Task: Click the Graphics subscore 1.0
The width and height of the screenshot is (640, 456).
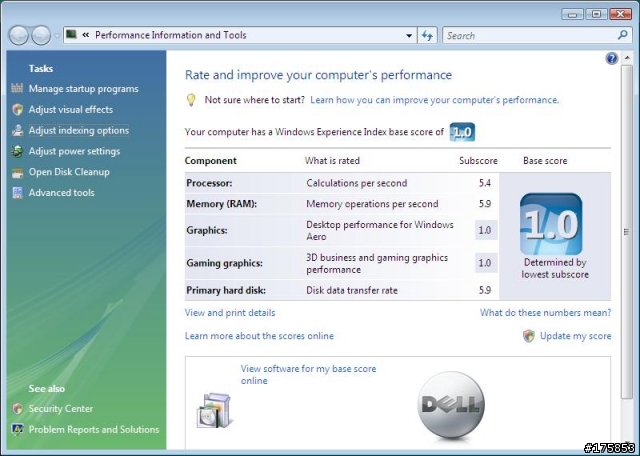Action: tap(485, 230)
